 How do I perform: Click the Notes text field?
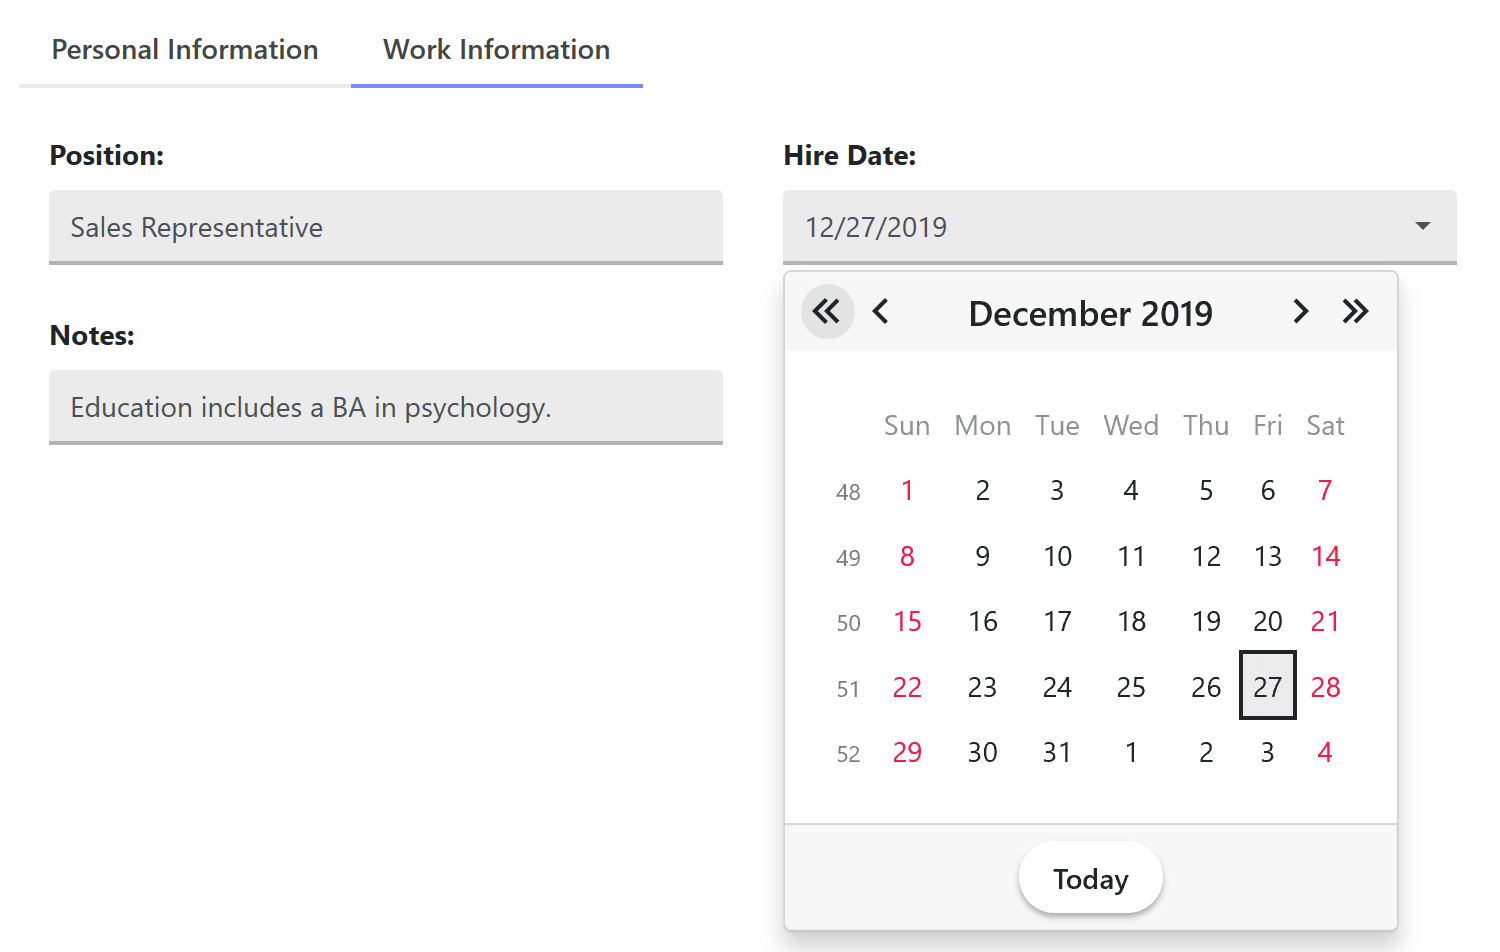(x=385, y=407)
